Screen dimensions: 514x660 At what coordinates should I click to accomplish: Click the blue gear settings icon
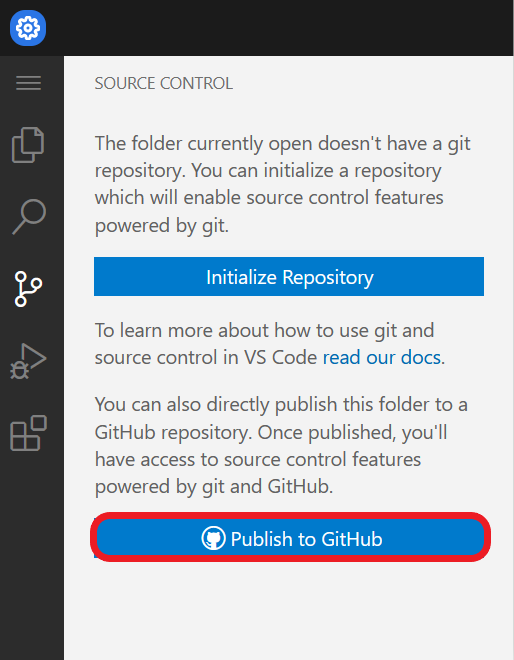coord(28,28)
